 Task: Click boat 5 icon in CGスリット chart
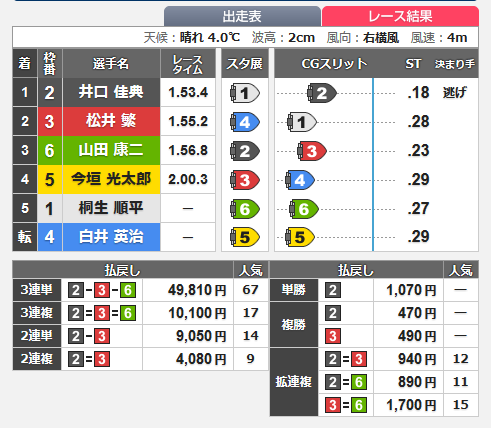[x=300, y=237]
